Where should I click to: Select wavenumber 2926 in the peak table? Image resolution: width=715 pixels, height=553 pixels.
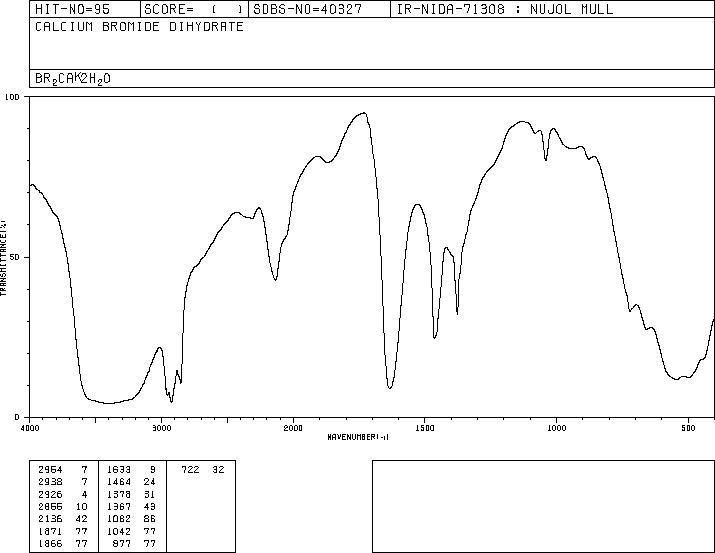pos(50,494)
